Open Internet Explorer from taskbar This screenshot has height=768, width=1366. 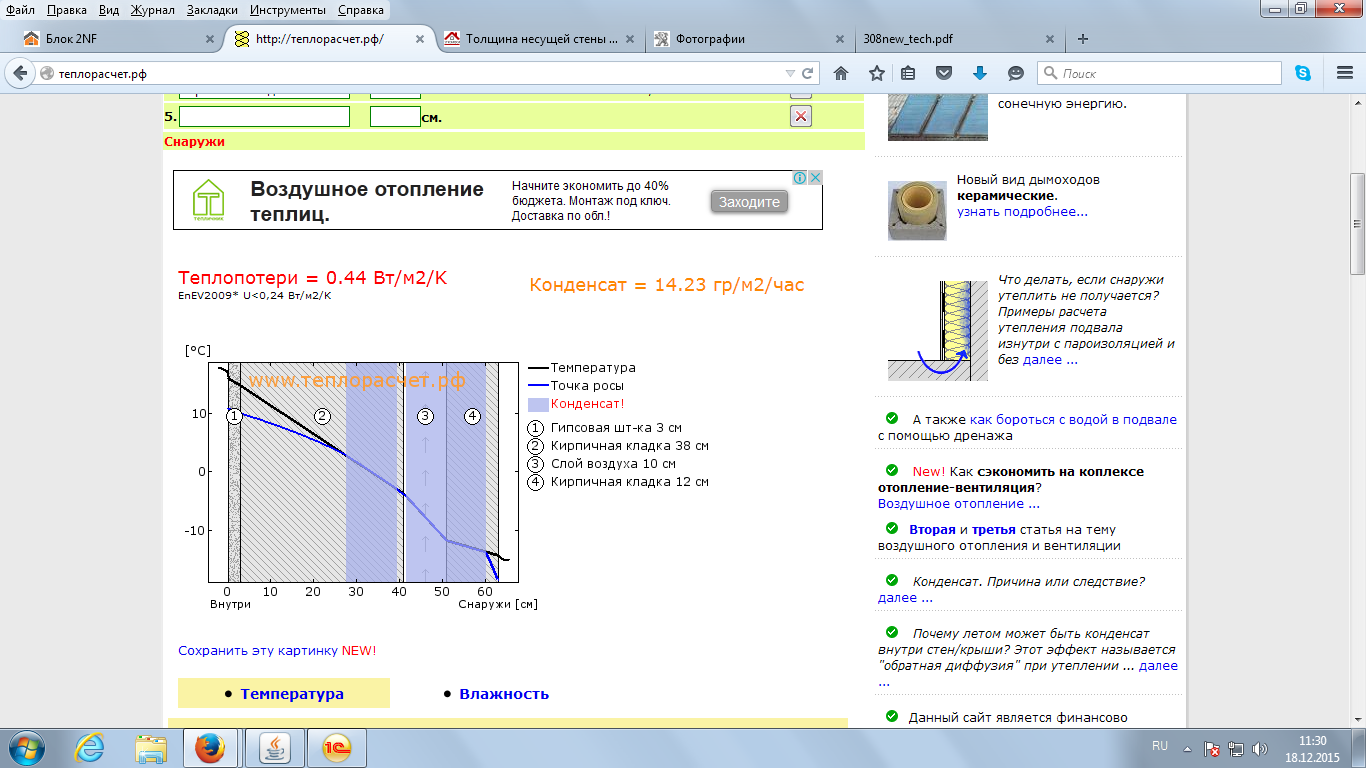click(91, 747)
